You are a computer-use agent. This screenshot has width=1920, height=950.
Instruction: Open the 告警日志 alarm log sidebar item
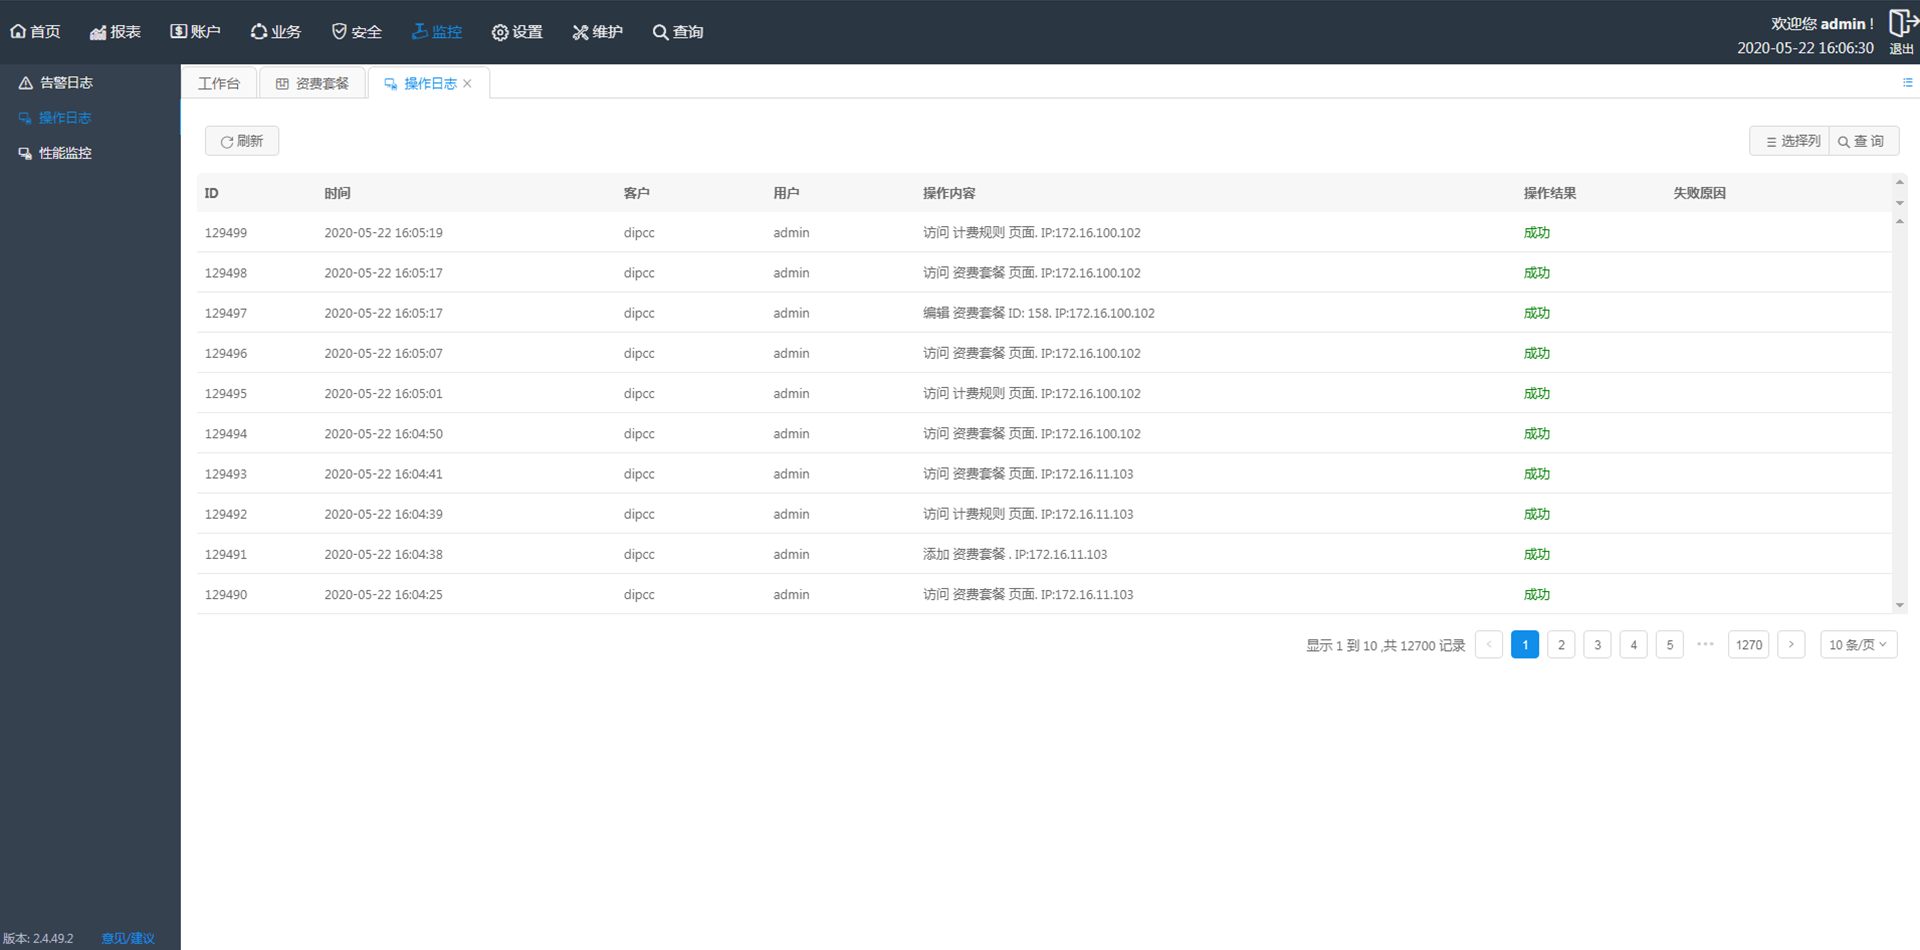coord(65,83)
